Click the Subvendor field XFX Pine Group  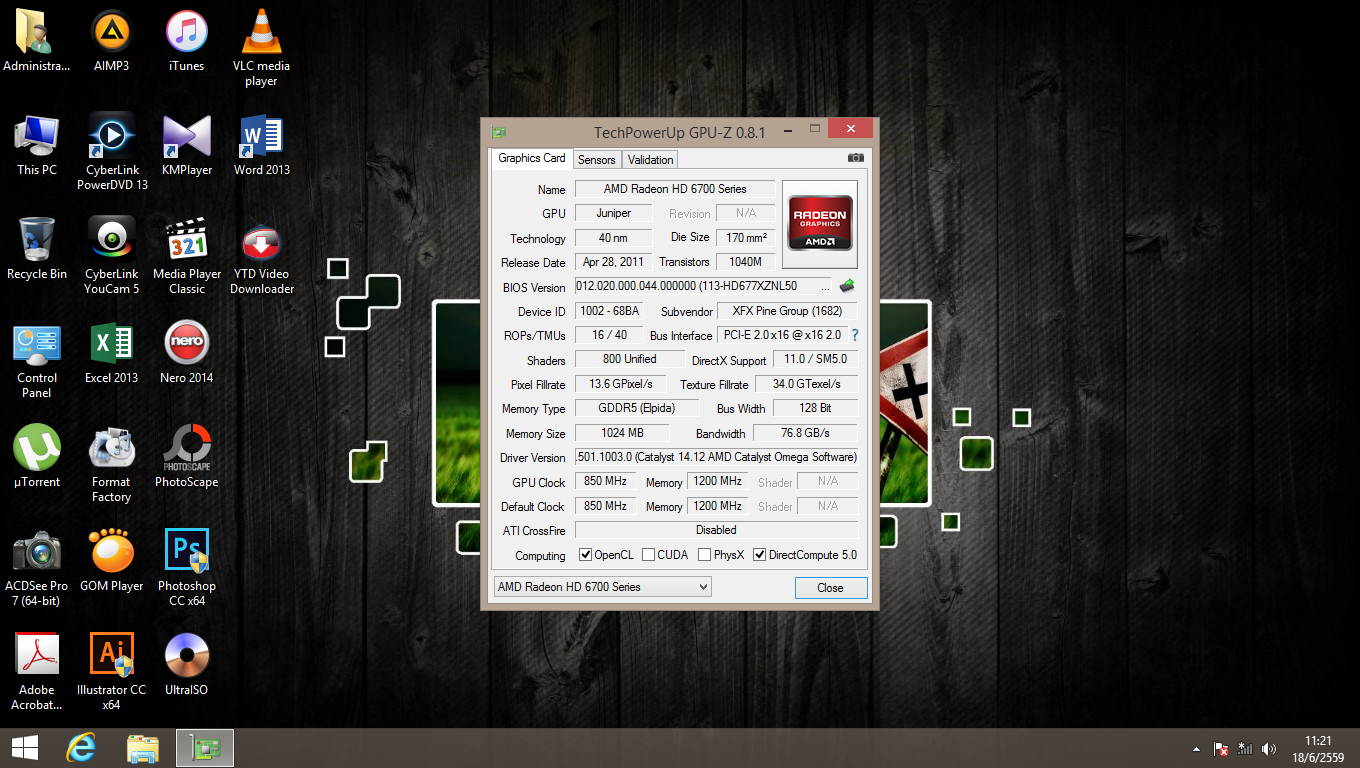[787, 311]
